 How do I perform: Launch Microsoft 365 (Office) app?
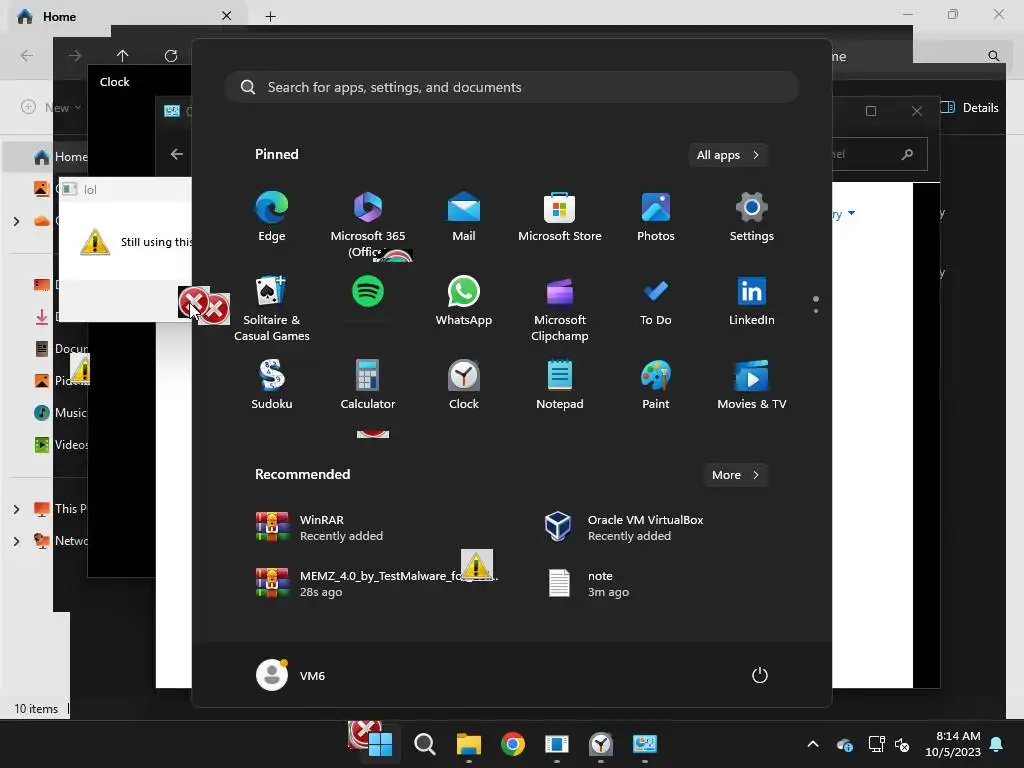click(368, 224)
